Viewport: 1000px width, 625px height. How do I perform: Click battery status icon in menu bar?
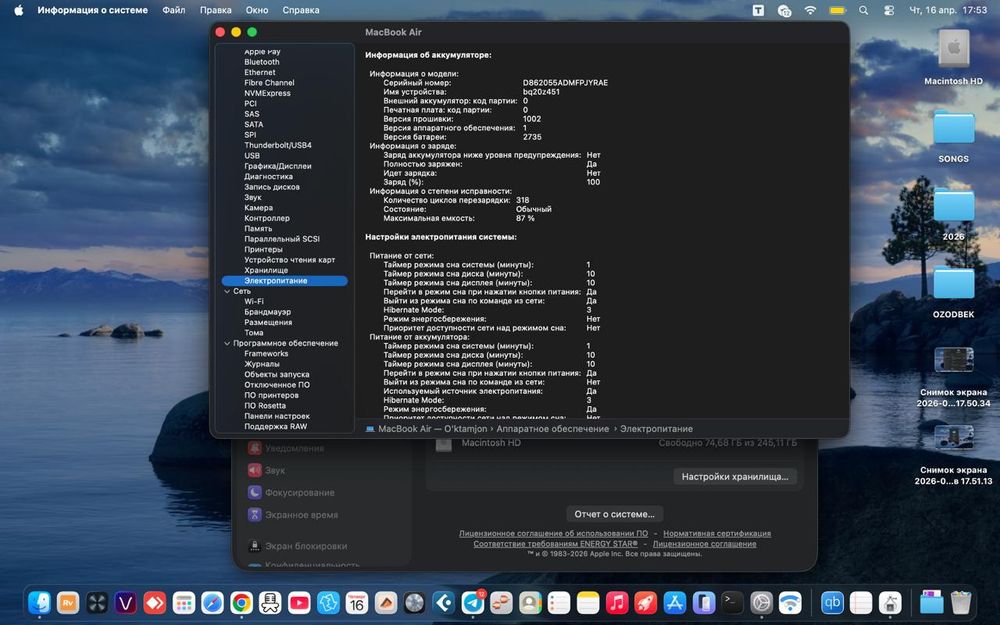[x=837, y=10]
